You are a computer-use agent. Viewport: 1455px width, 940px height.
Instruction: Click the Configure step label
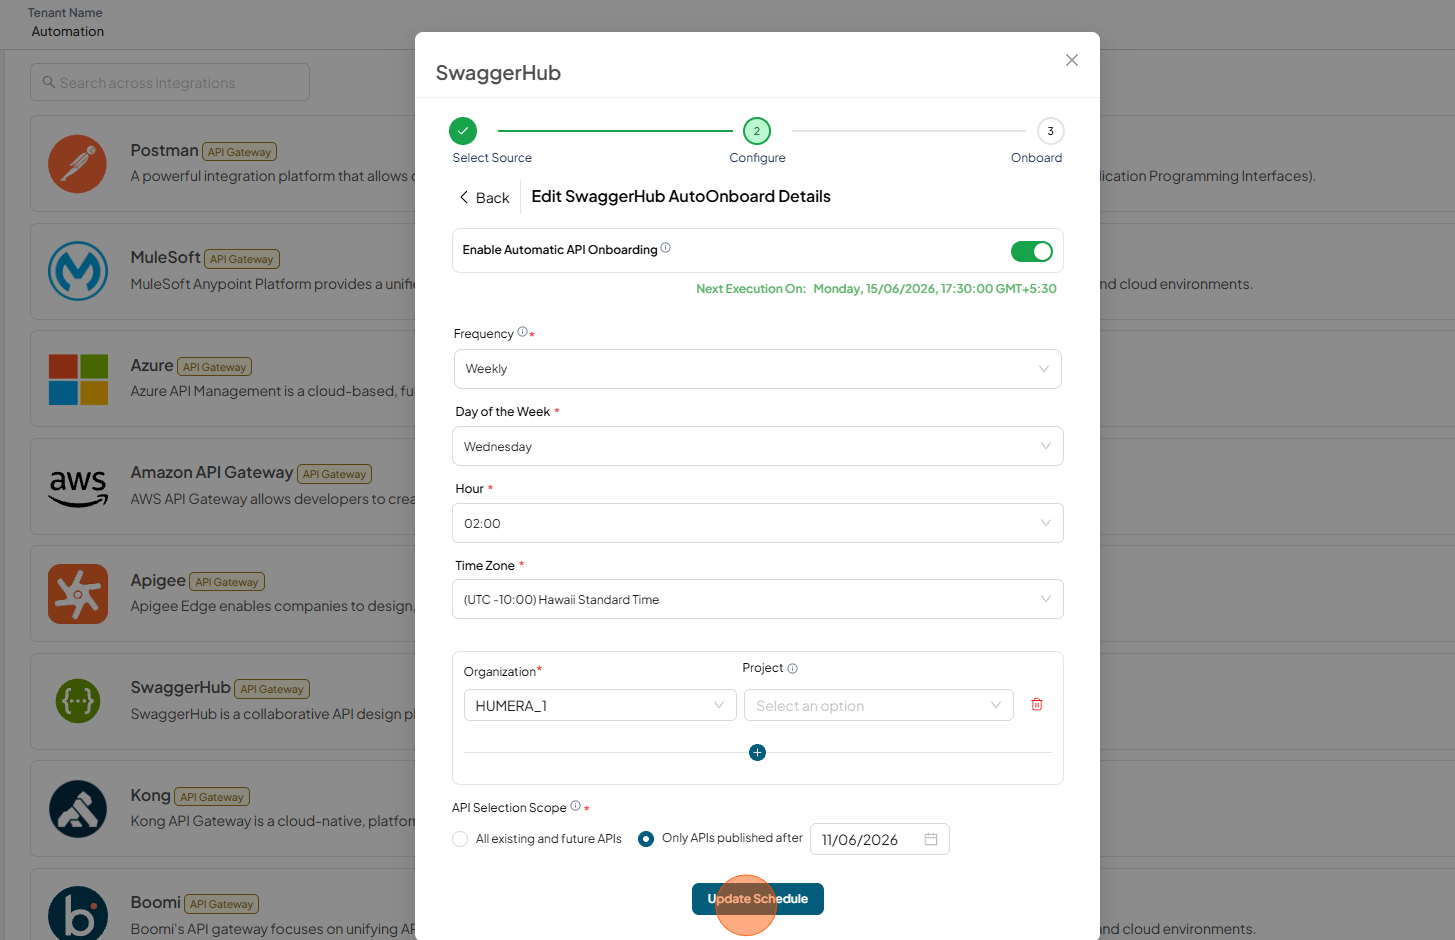pyautogui.click(x=757, y=158)
